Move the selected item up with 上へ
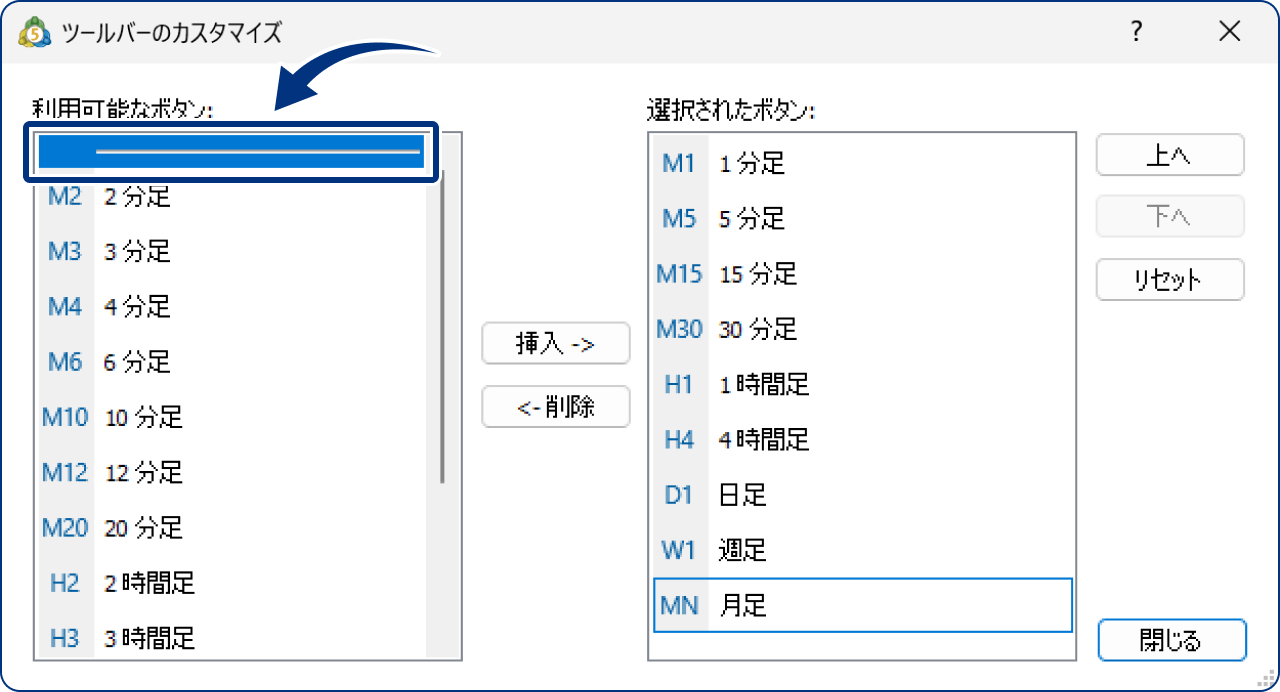This screenshot has width=1280, height=692. coord(1169,155)
